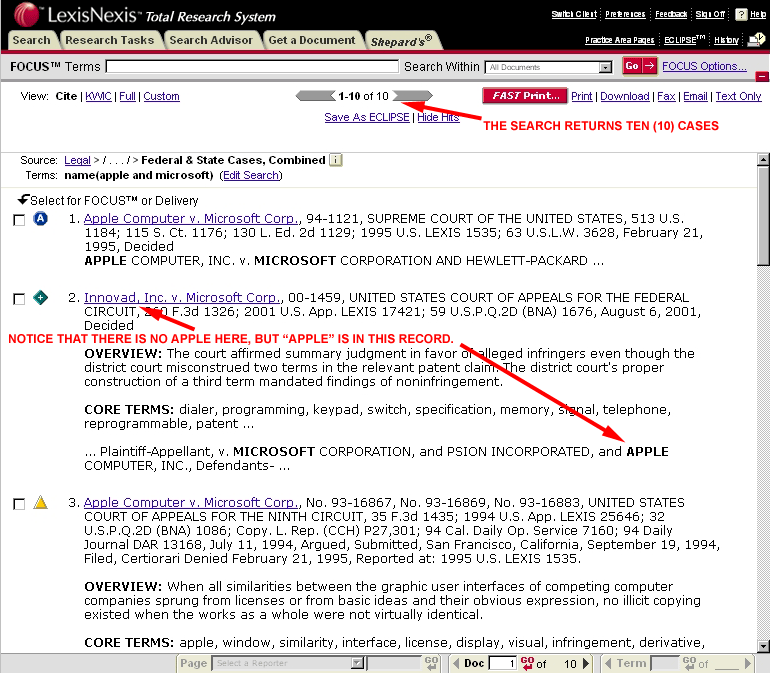Open the third result Apple Computer v. Microsoft Corp.
The image size is (770, 673).
pos(191,502)
